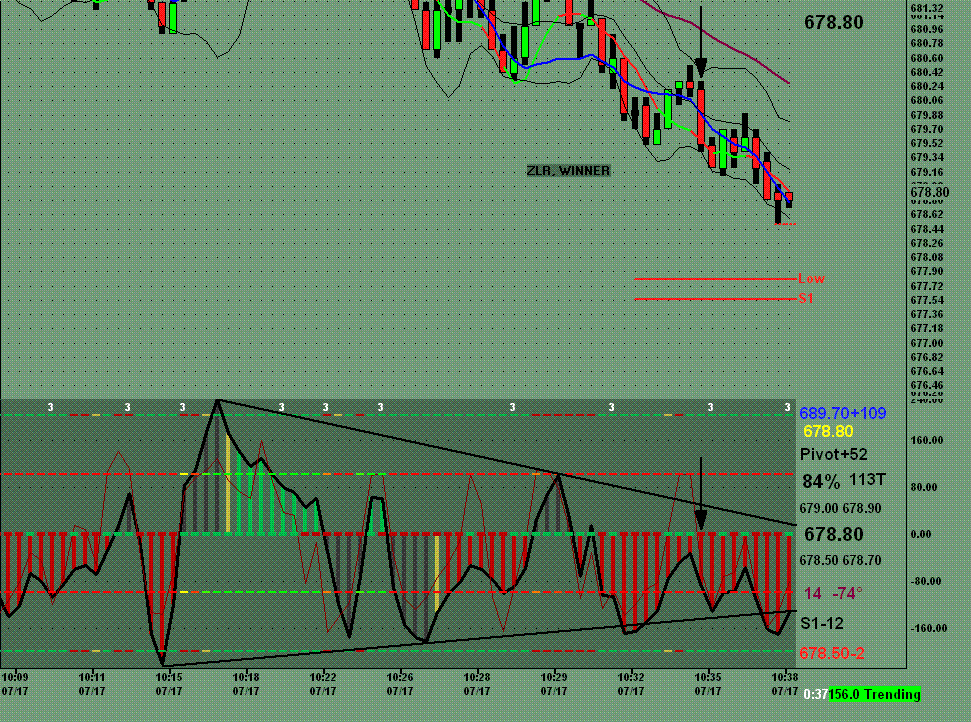Click the 677.36 price axis label

pyautogui.click(x=927, y=315)
